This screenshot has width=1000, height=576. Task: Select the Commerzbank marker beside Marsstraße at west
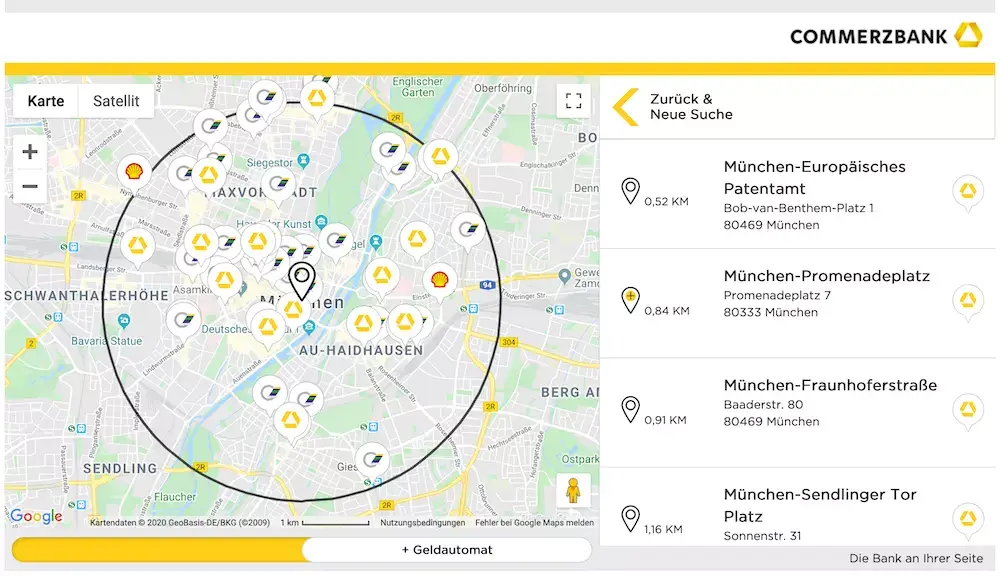tap(138, 246)
